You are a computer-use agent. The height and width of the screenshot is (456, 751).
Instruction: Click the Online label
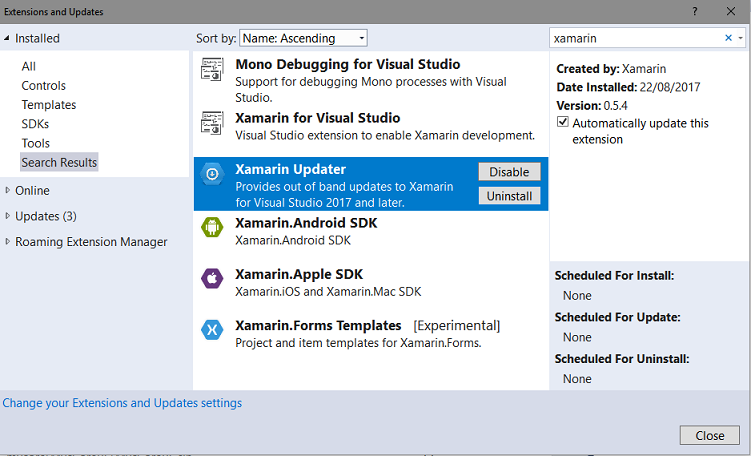pos(32,190)
